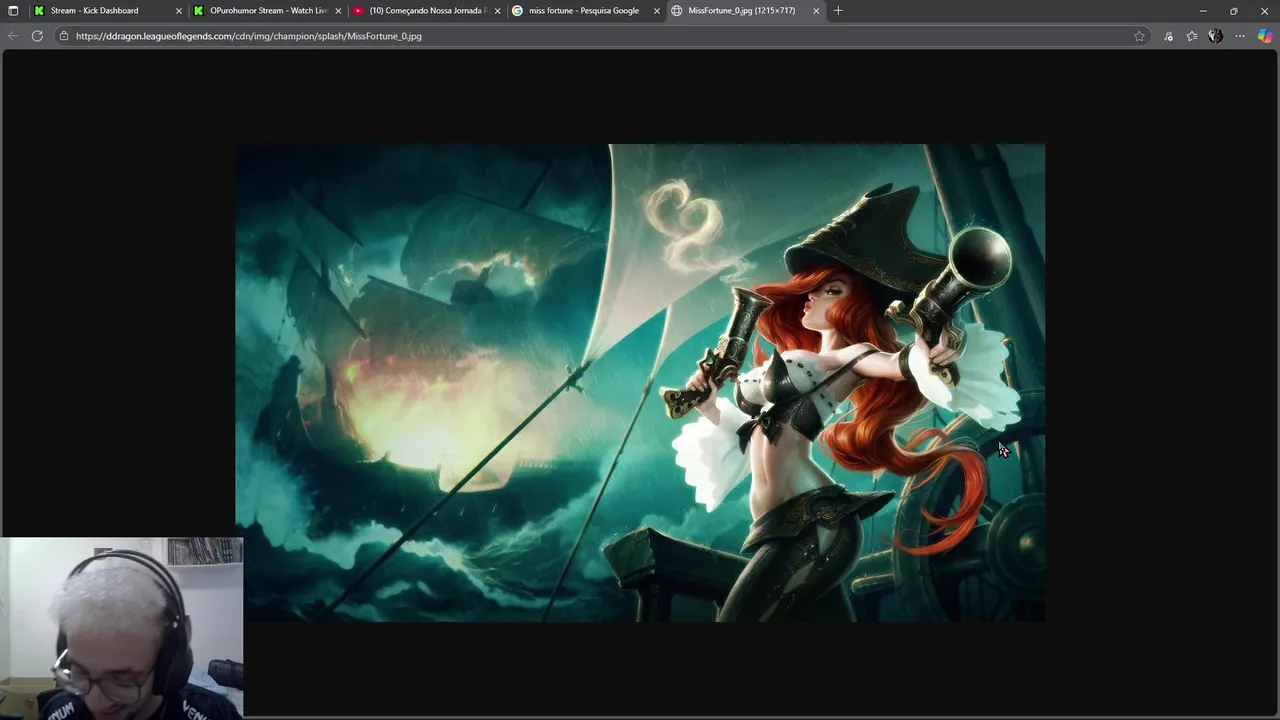Minimize the browser window
The height and width of the screenshot is (720, 1280).
(1203, 11)
